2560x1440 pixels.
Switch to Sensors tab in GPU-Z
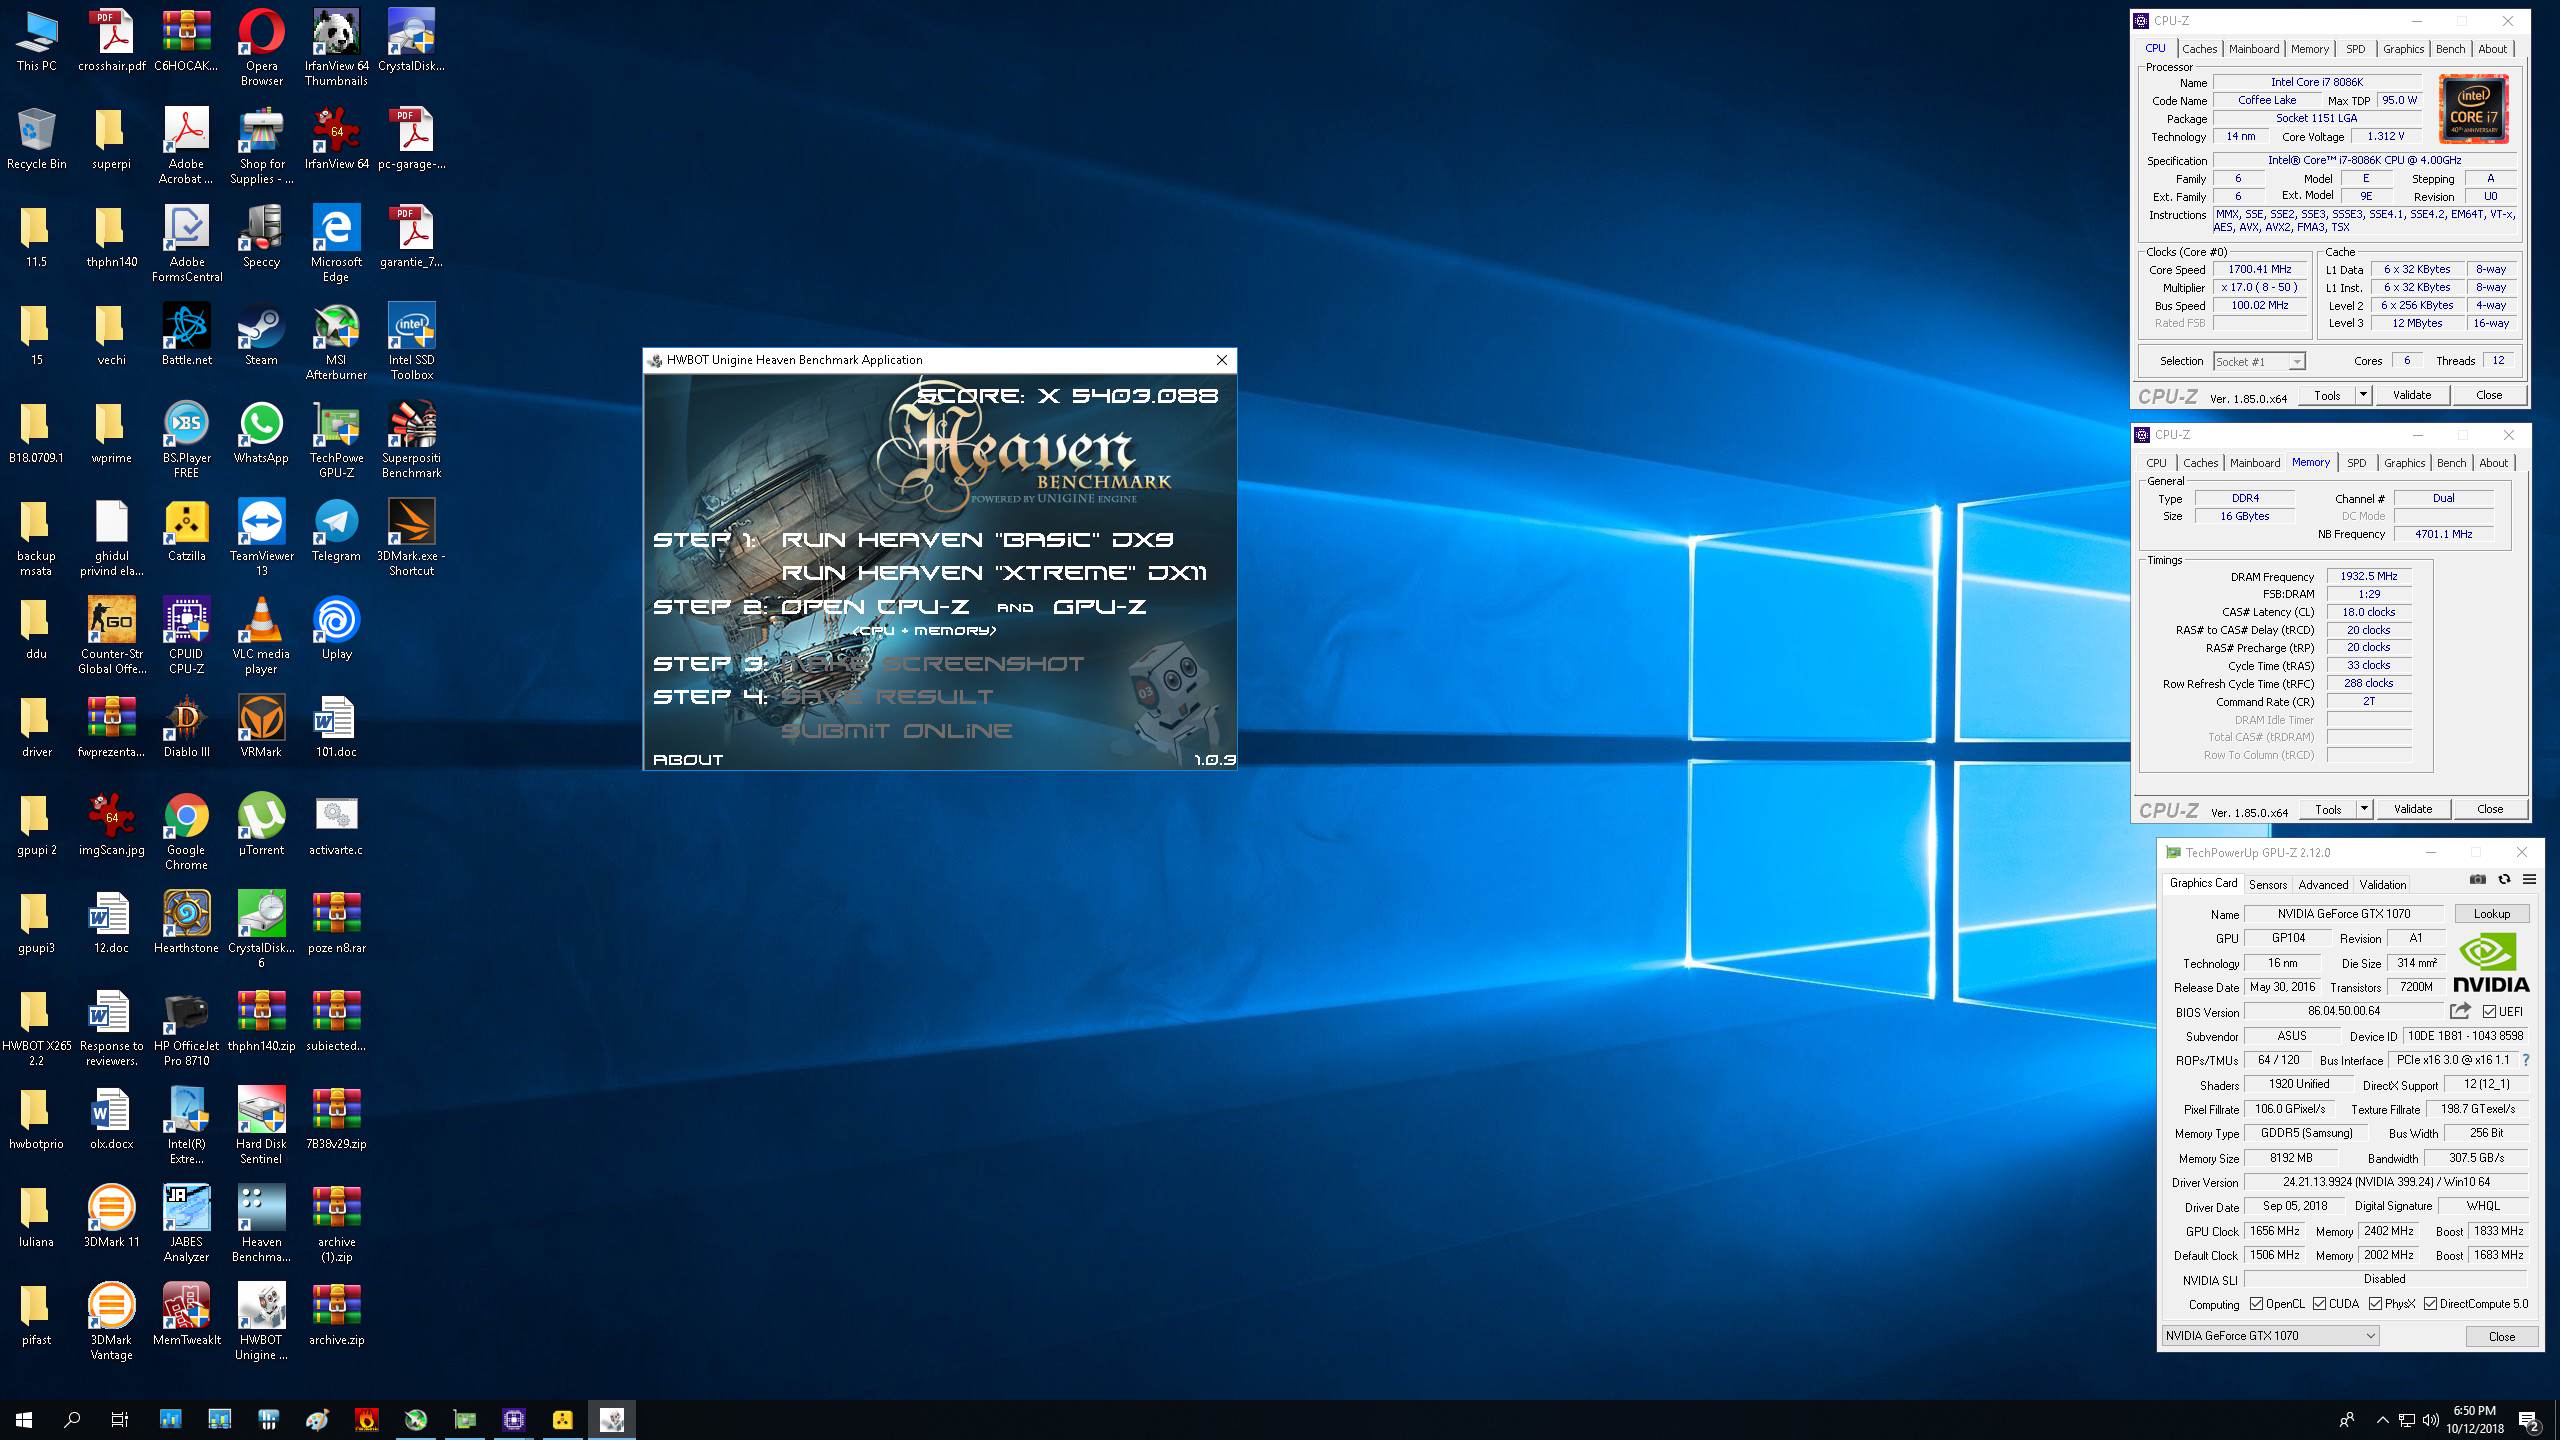2267,884
